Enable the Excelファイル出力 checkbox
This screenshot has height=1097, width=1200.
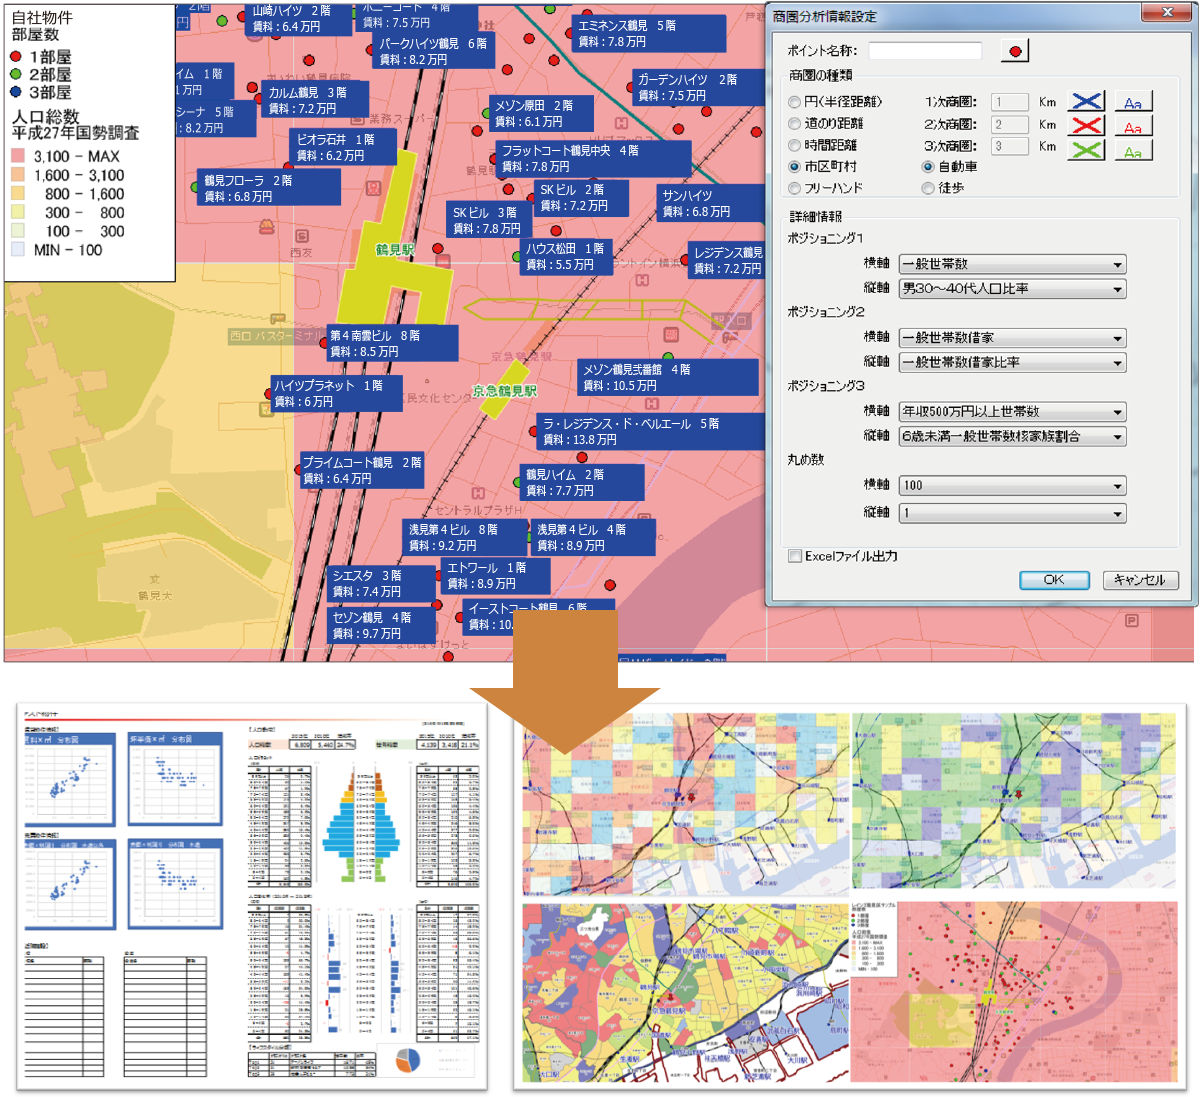coord(795,556)
